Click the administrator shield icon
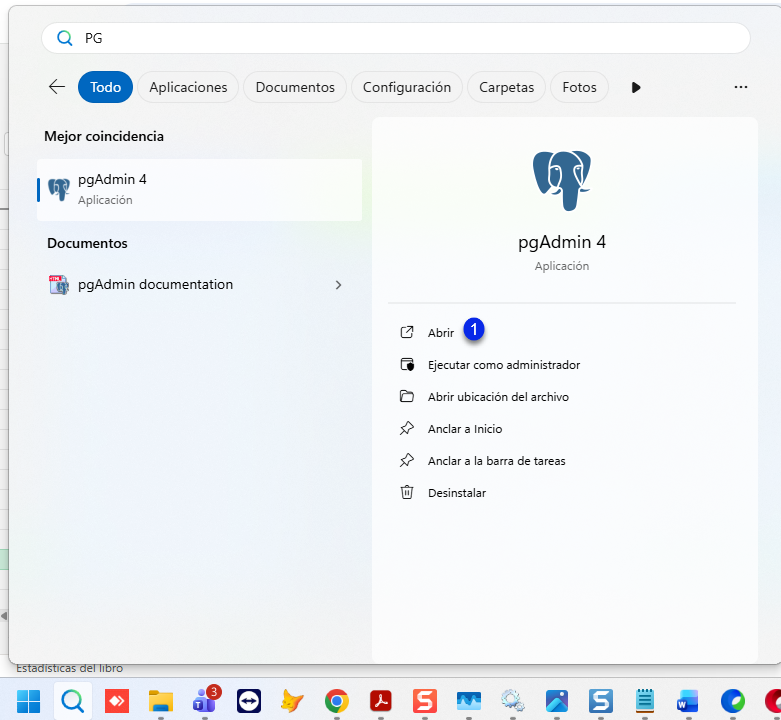781x720 pixels. 407,364
